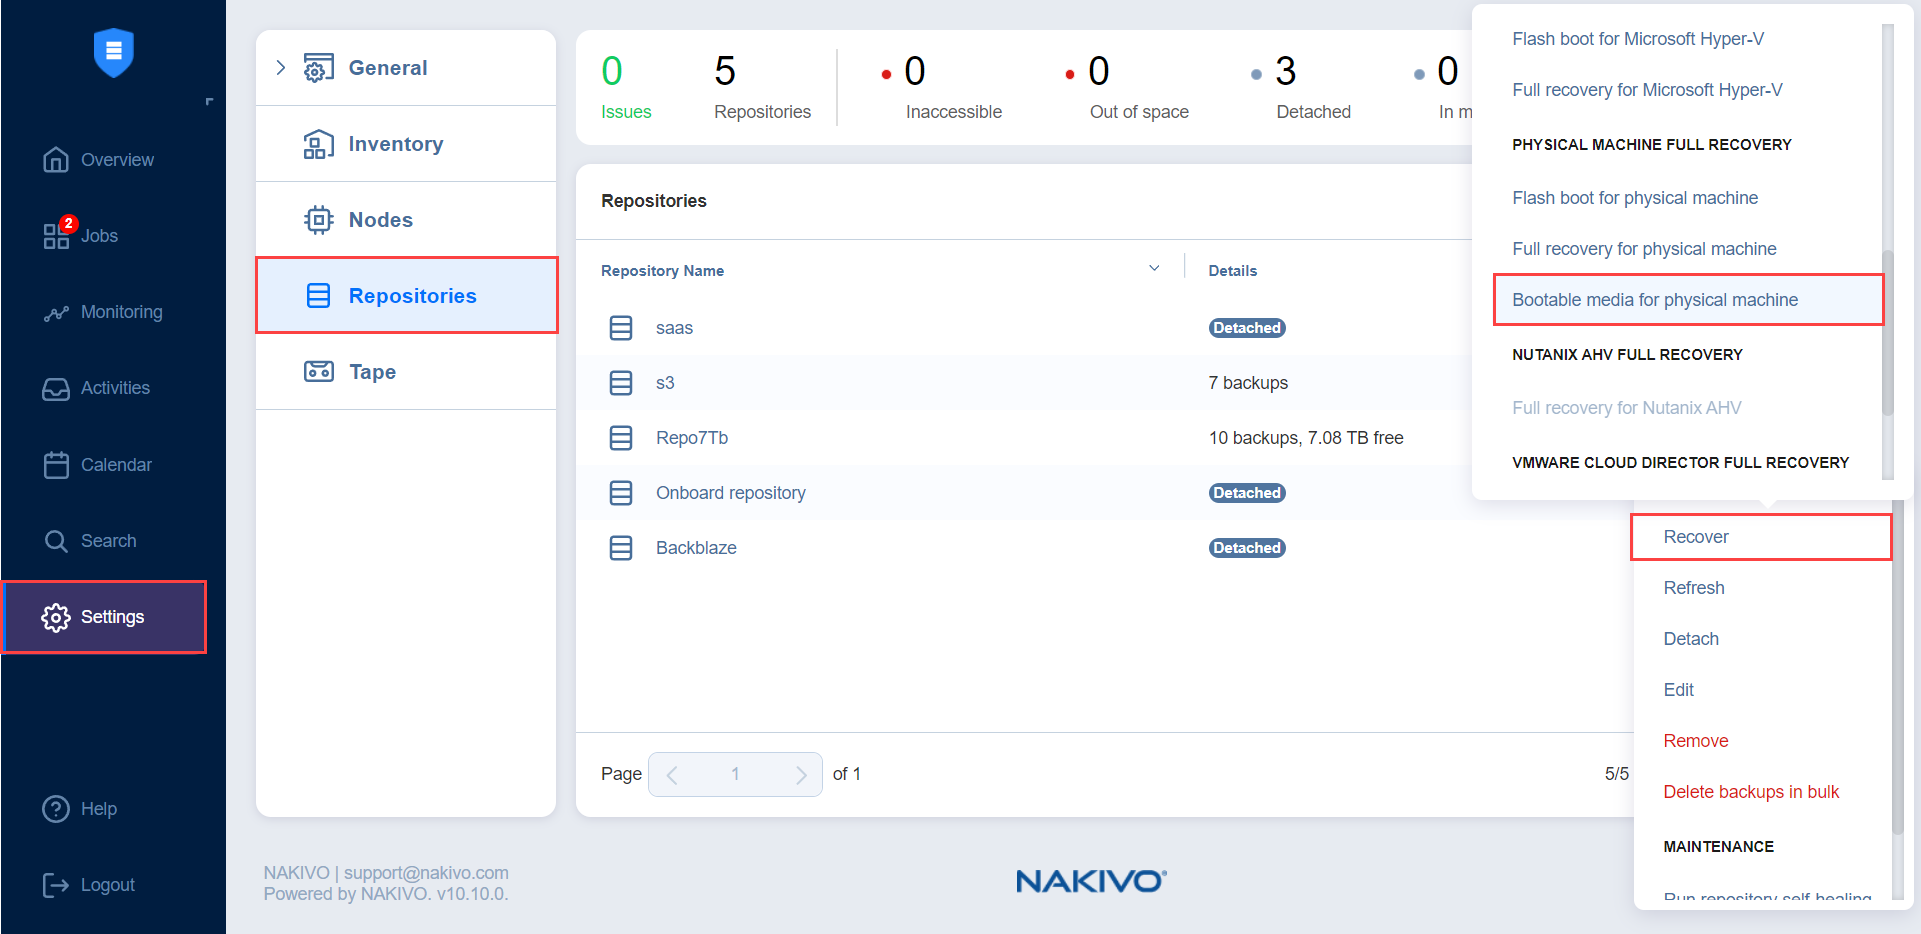The height and width of the screenshot is (934, 1921).
Task: Click Delete backups in bulk
Action: click(1751, 792)
